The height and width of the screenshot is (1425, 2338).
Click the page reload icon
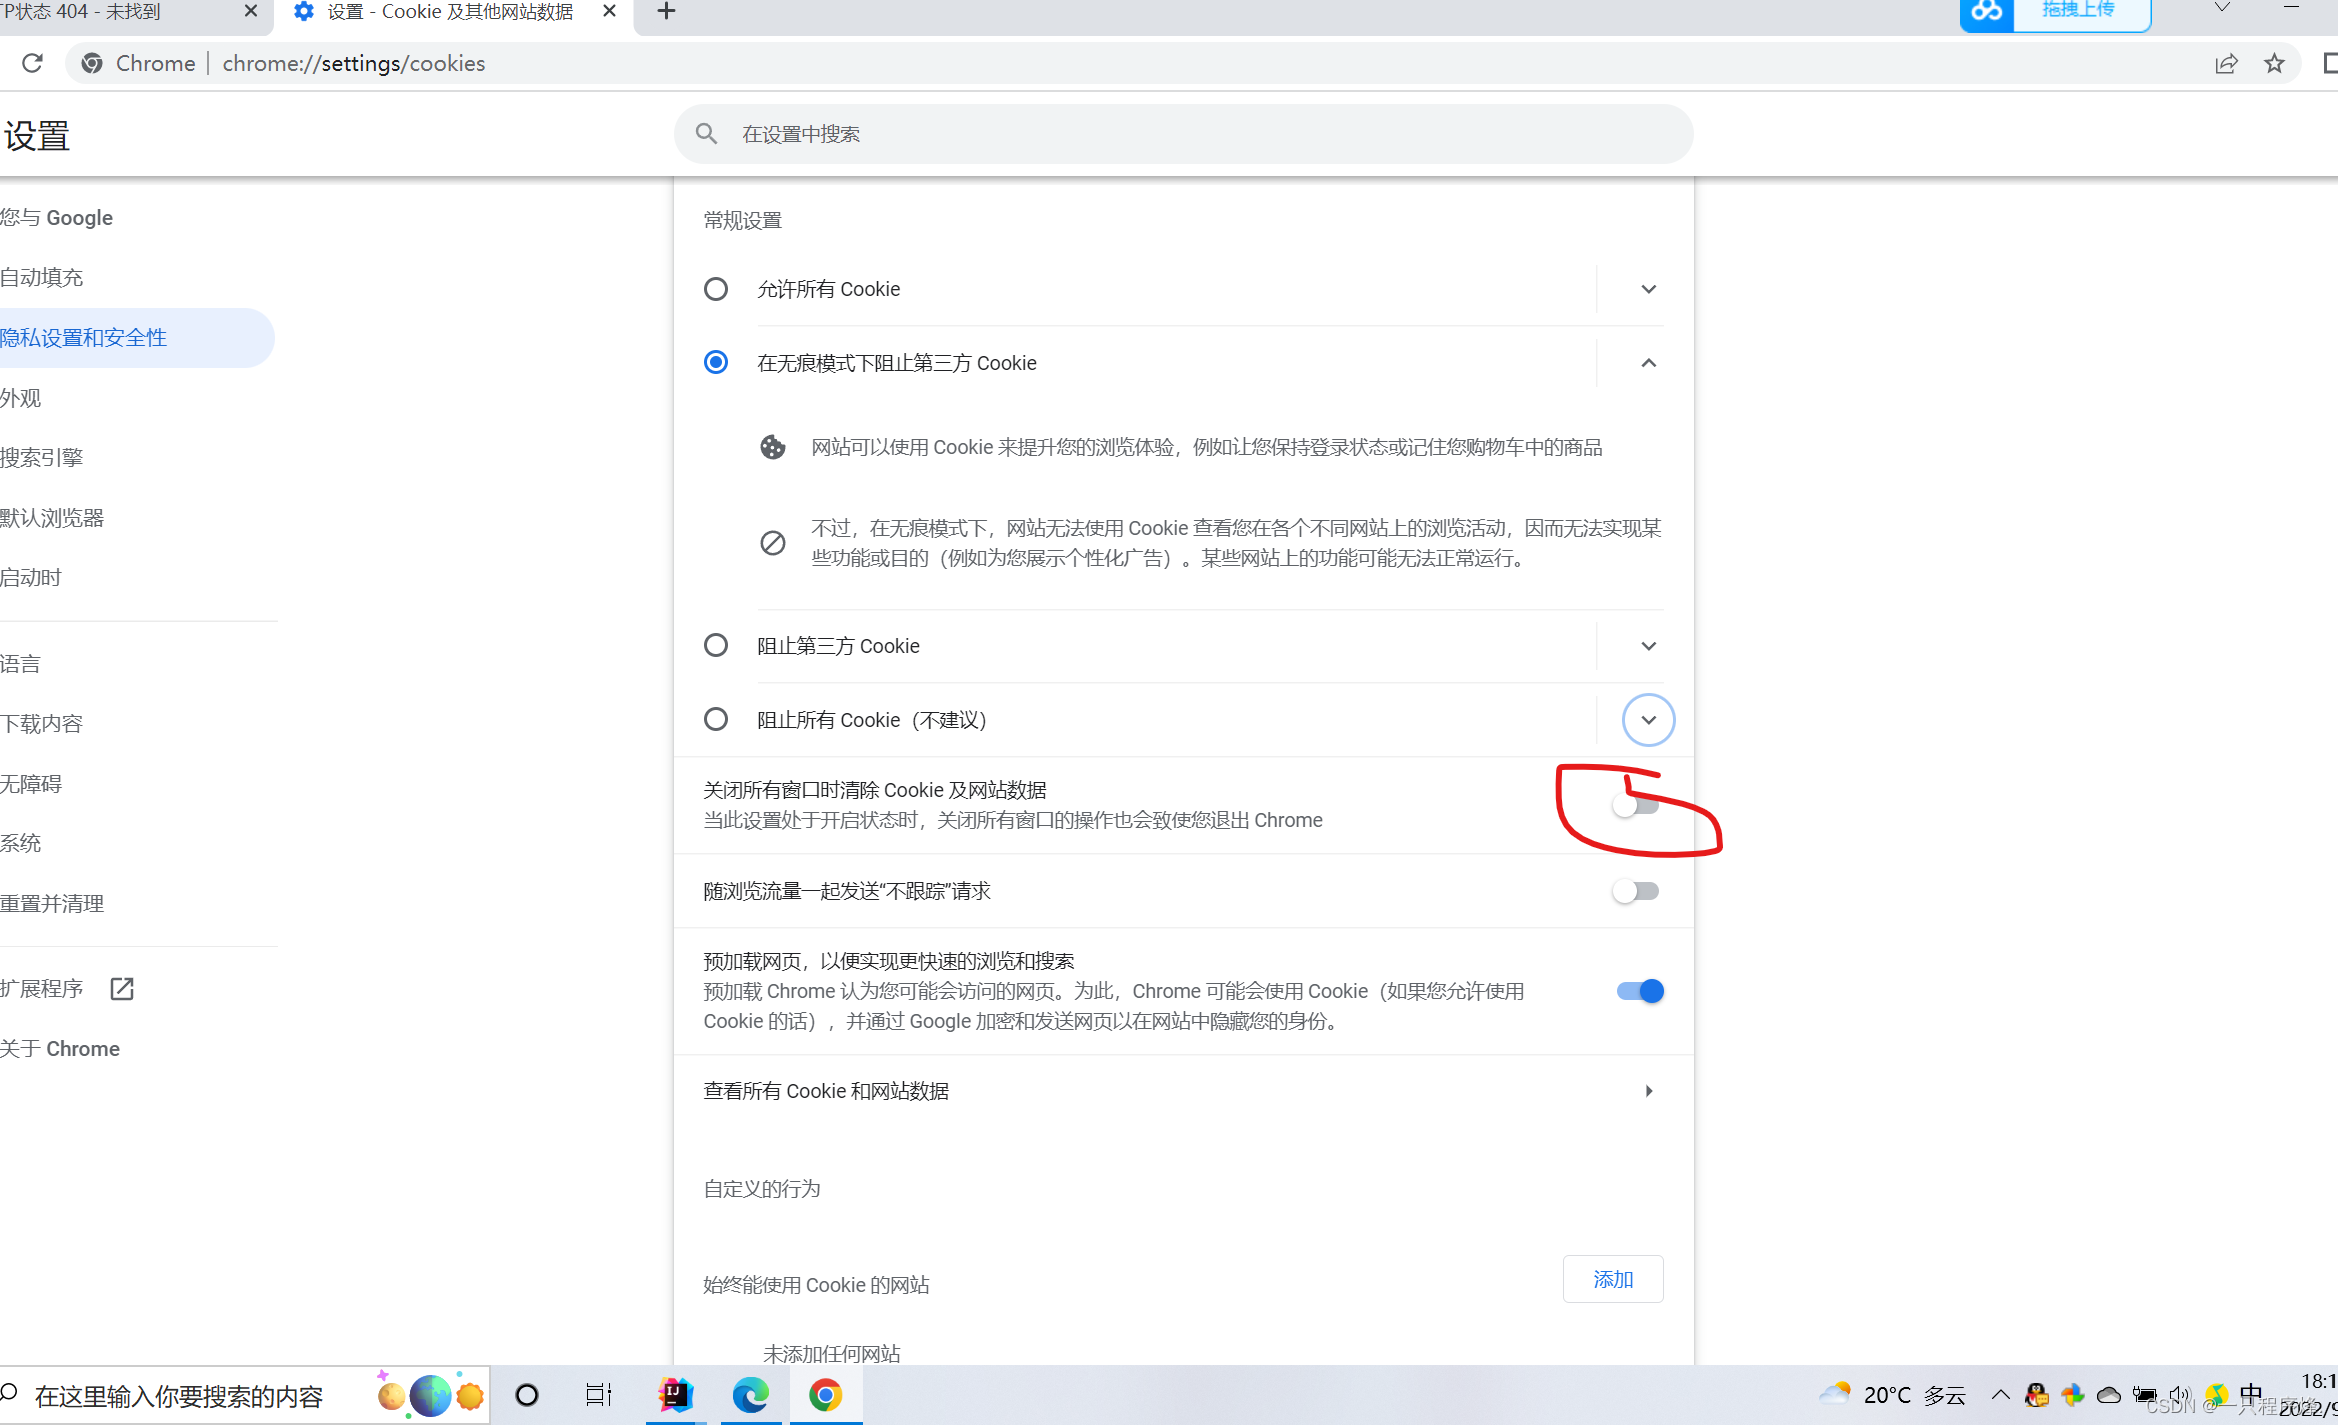[x=32, y=63]
